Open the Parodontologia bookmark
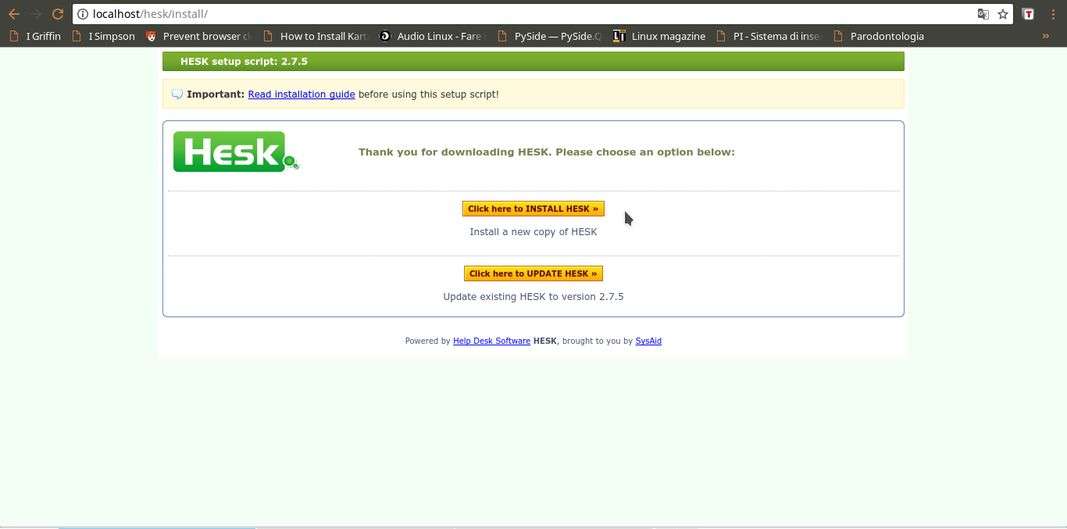 click(x=879, y=36)
